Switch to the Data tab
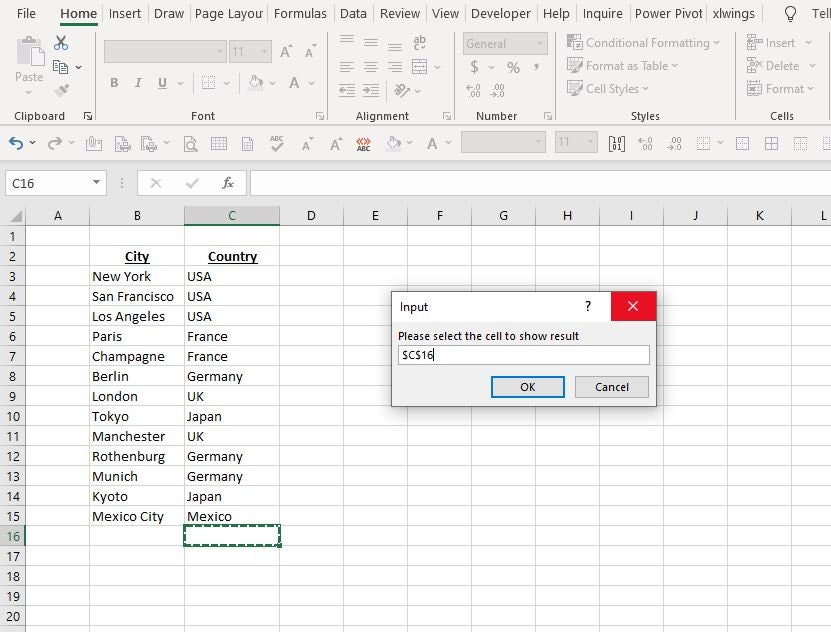The width and height of the screenshot is (831, 632). point(353,13)
